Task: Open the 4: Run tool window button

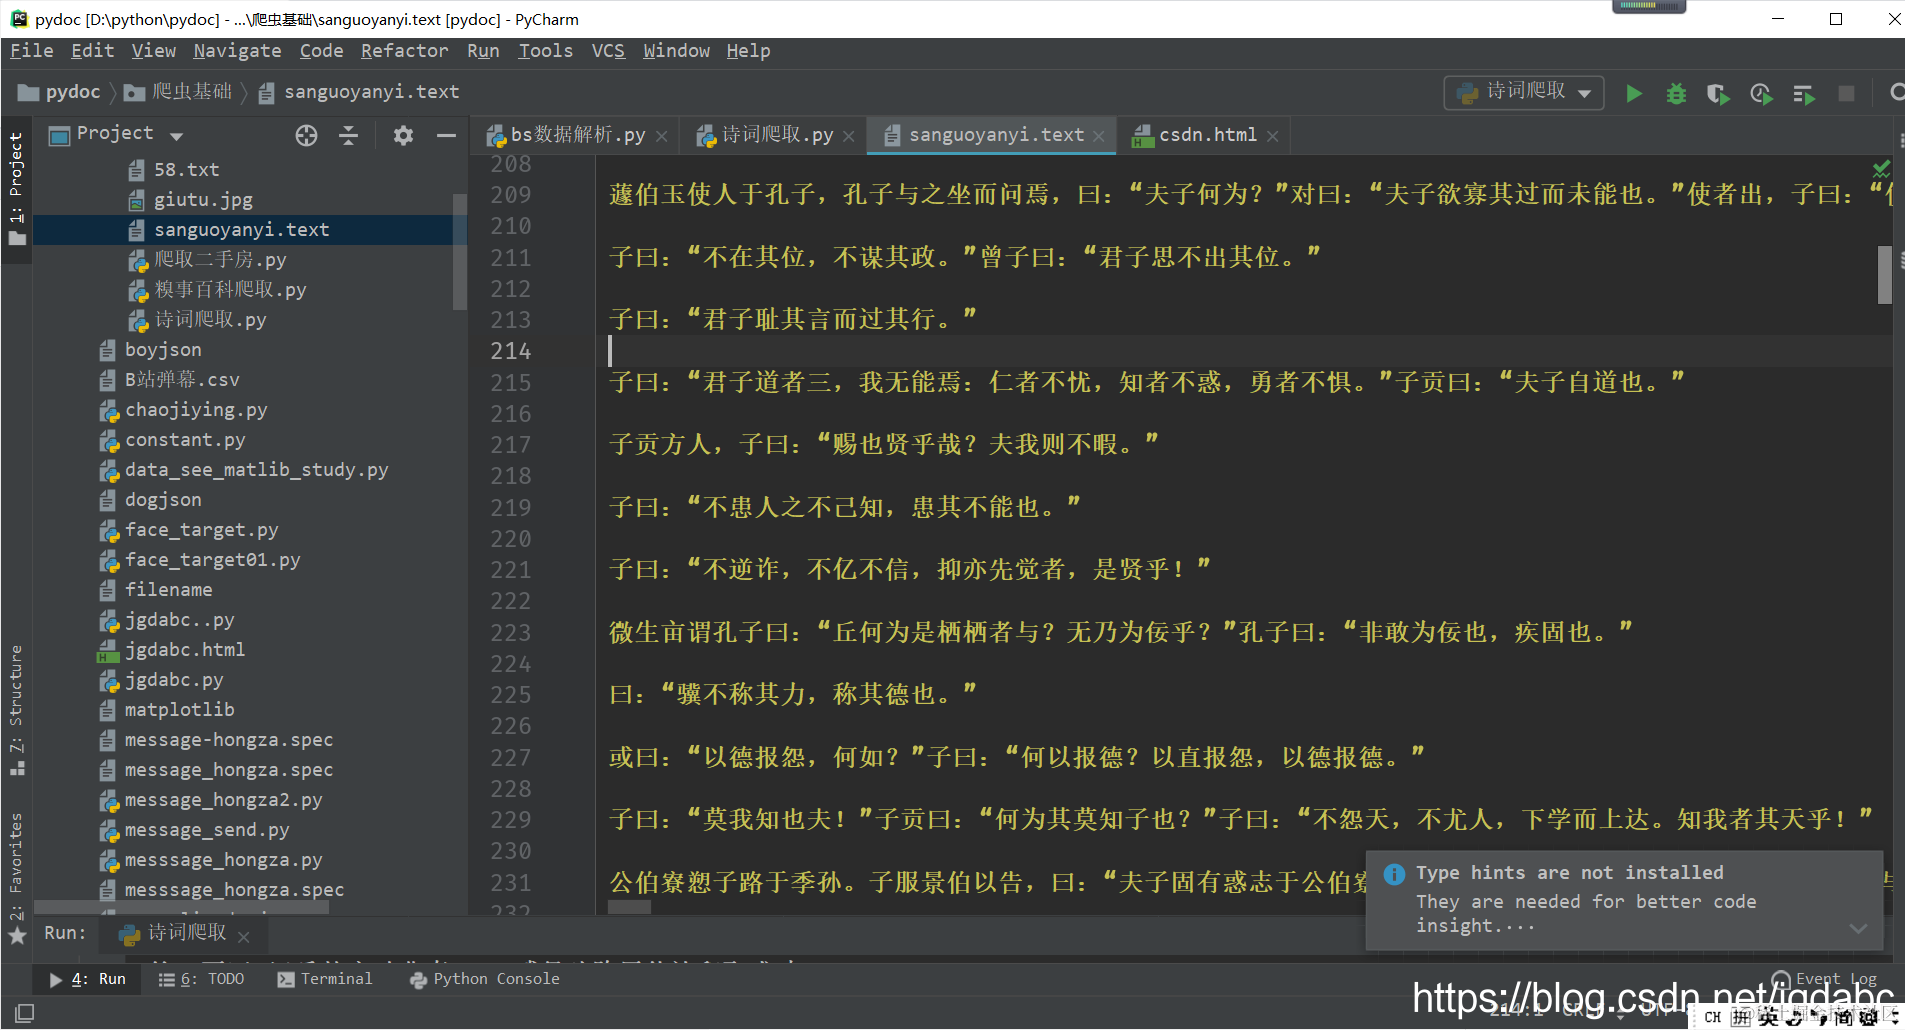Action: (x=88, y=979)
